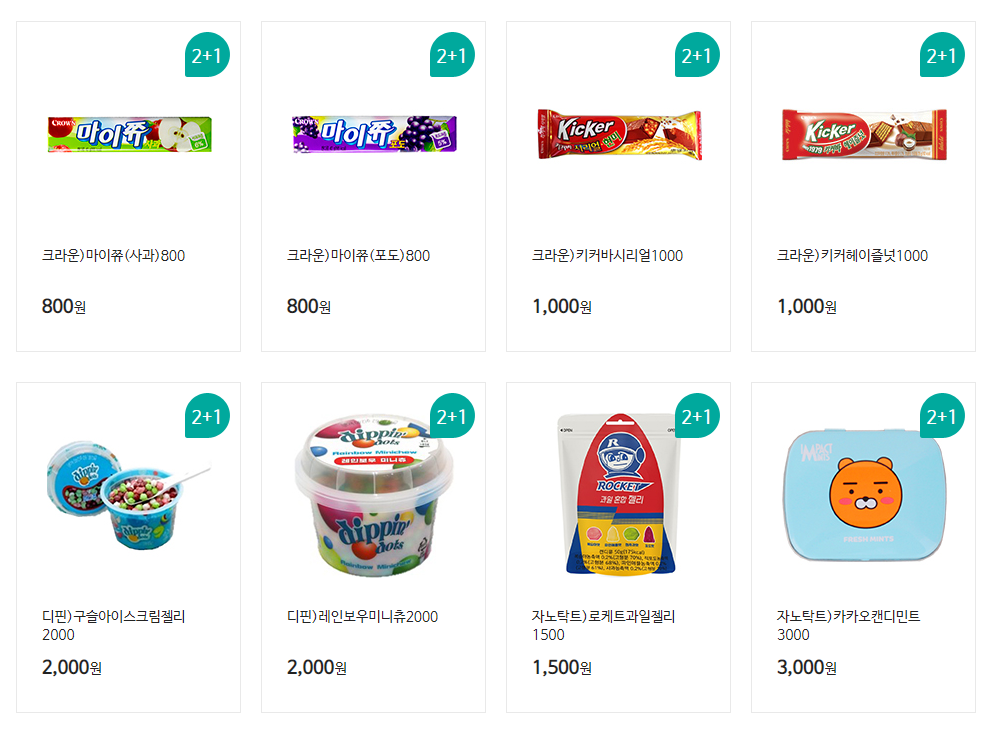Click the 크라운)키커바시리얼1000 product name

(x=607, y=255)
